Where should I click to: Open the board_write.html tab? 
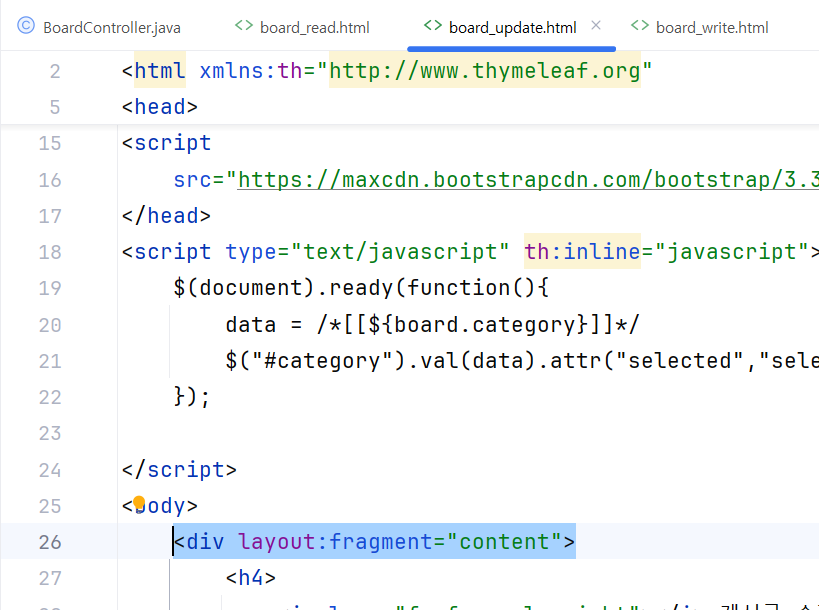pos(700,27)
